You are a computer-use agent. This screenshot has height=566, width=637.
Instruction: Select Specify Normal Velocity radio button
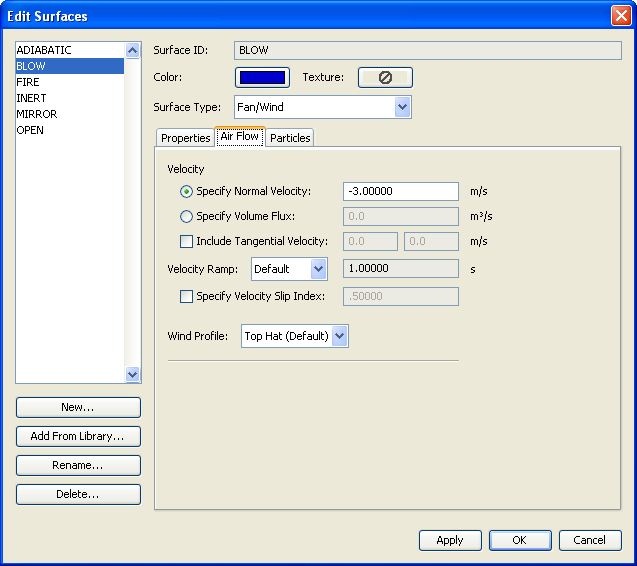pyautogui.click(x=186, y=191)
